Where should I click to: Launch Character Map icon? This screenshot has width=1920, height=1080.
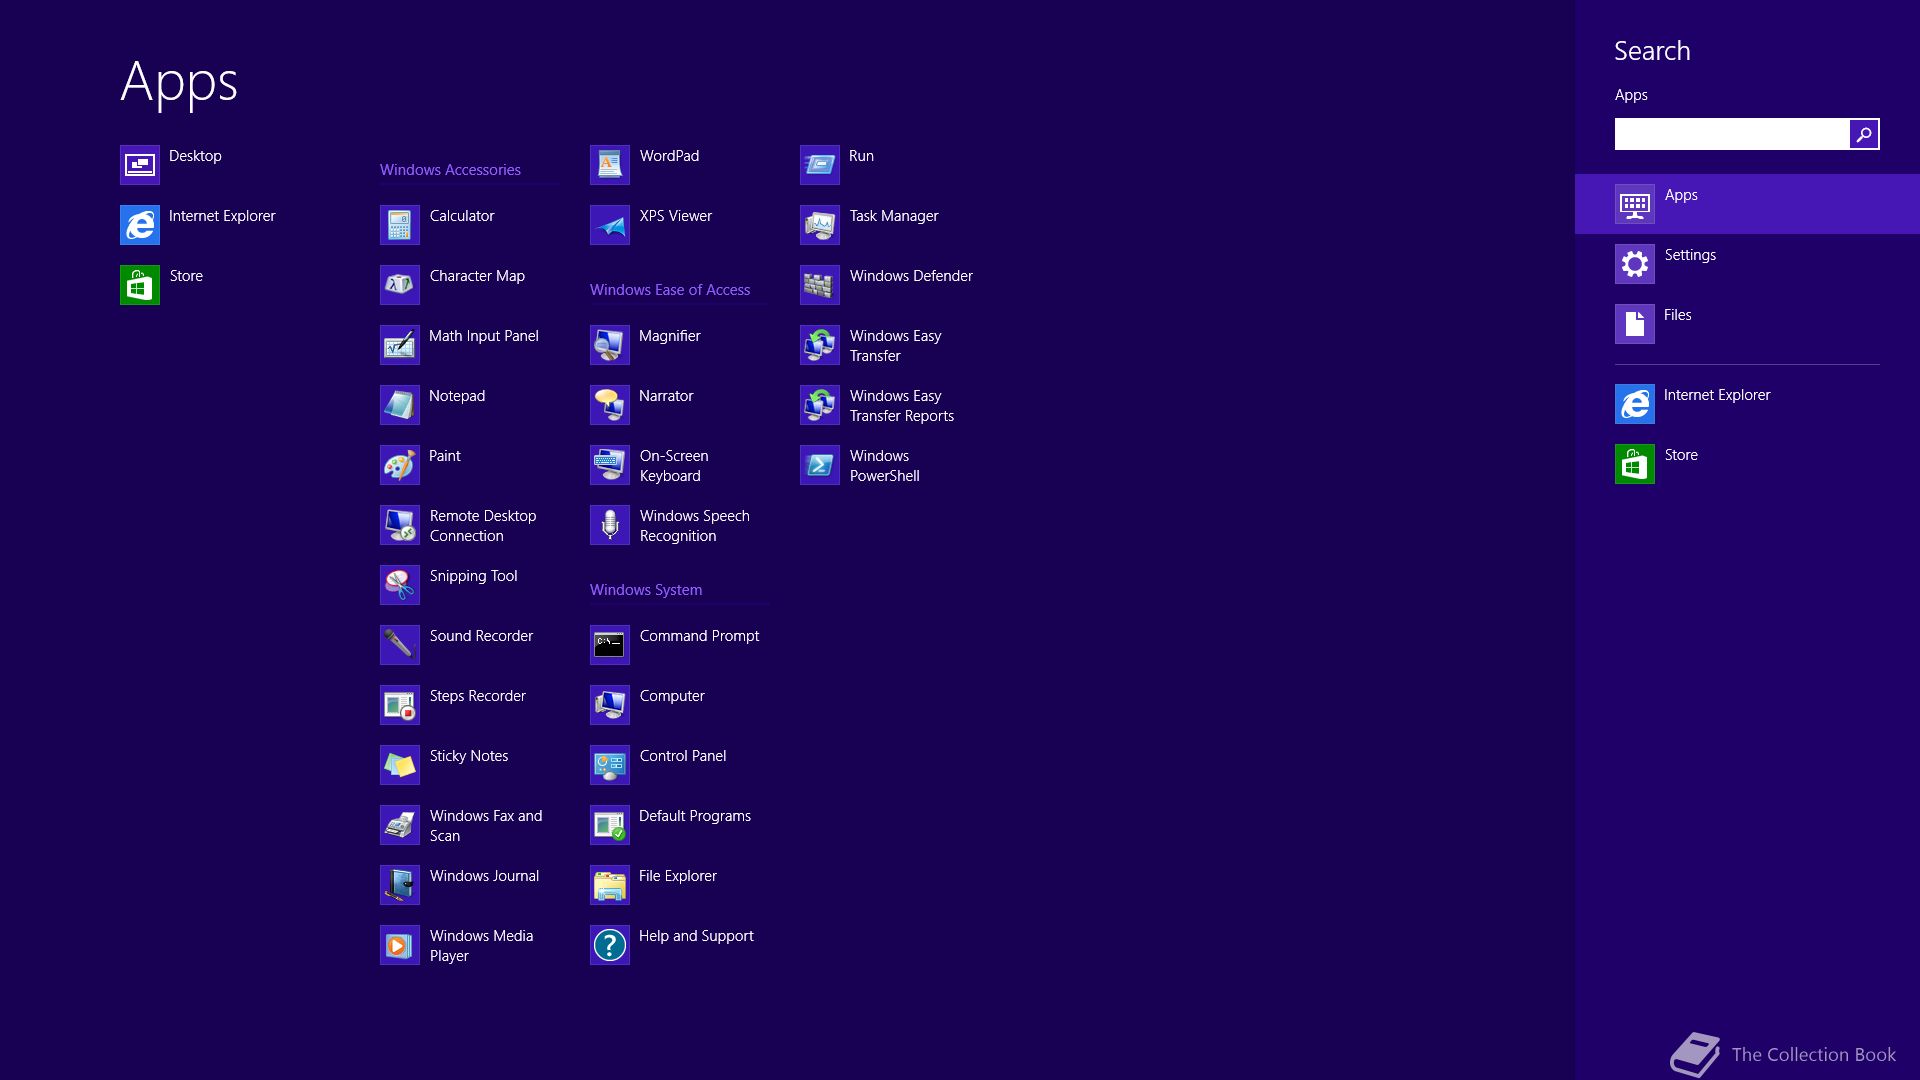400,285
